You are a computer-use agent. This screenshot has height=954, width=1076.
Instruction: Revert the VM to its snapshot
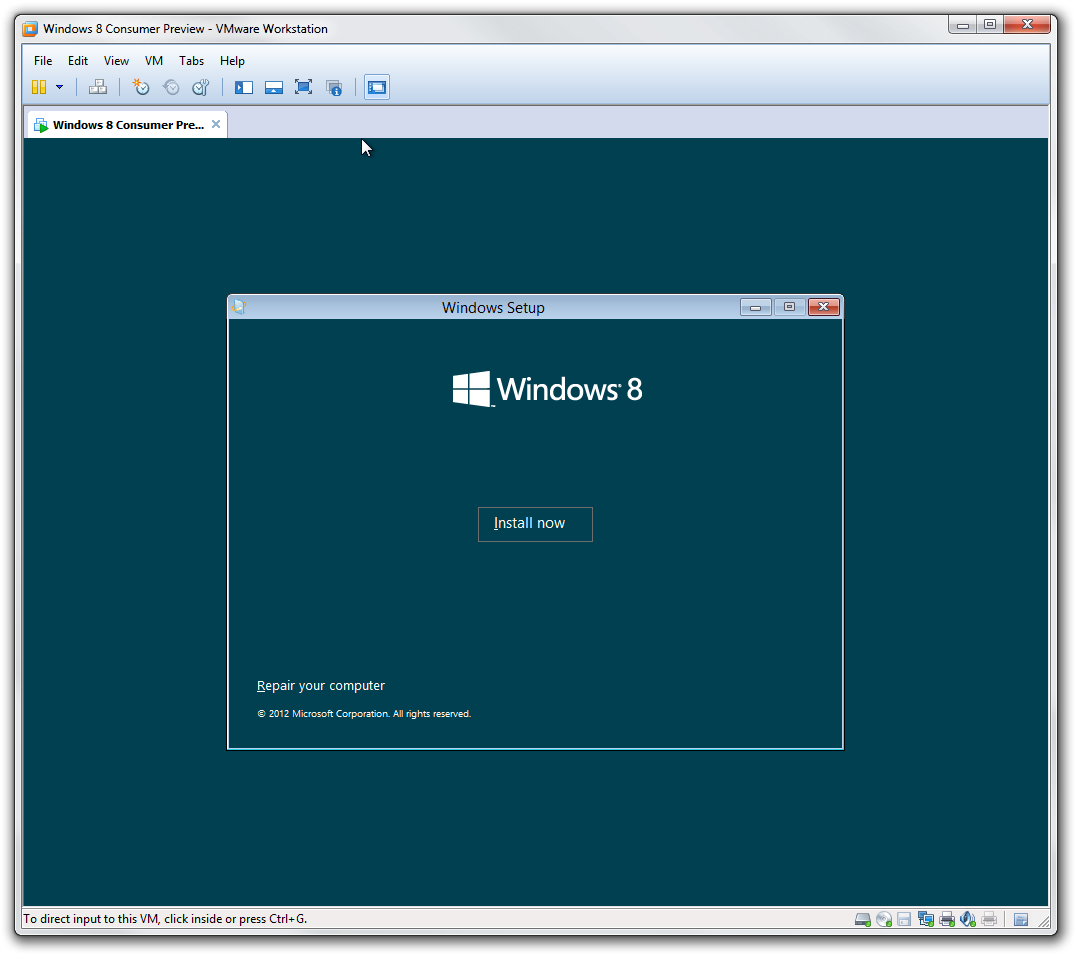171,87
